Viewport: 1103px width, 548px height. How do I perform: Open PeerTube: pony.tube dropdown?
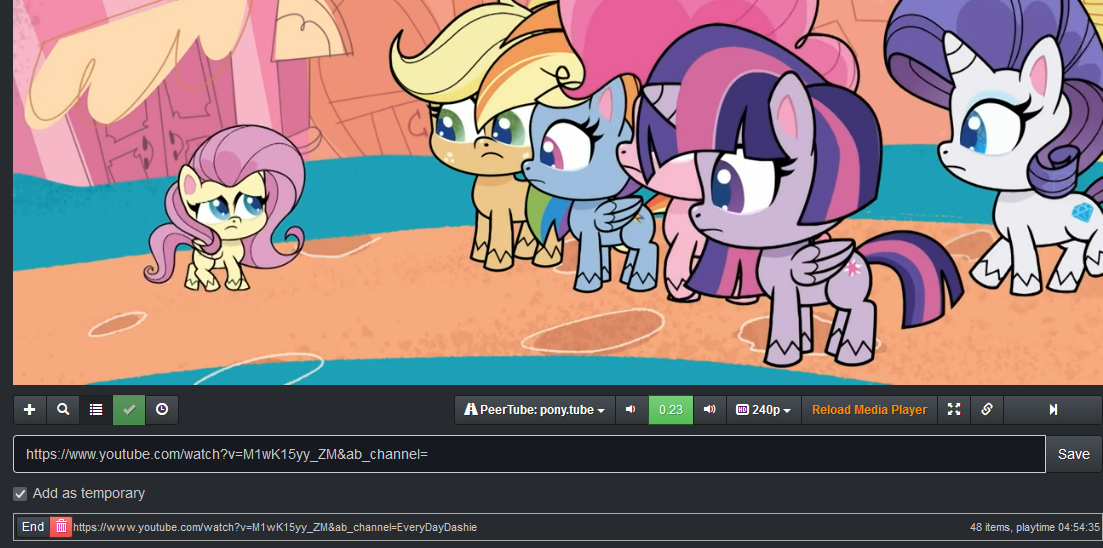pos(535,409)
